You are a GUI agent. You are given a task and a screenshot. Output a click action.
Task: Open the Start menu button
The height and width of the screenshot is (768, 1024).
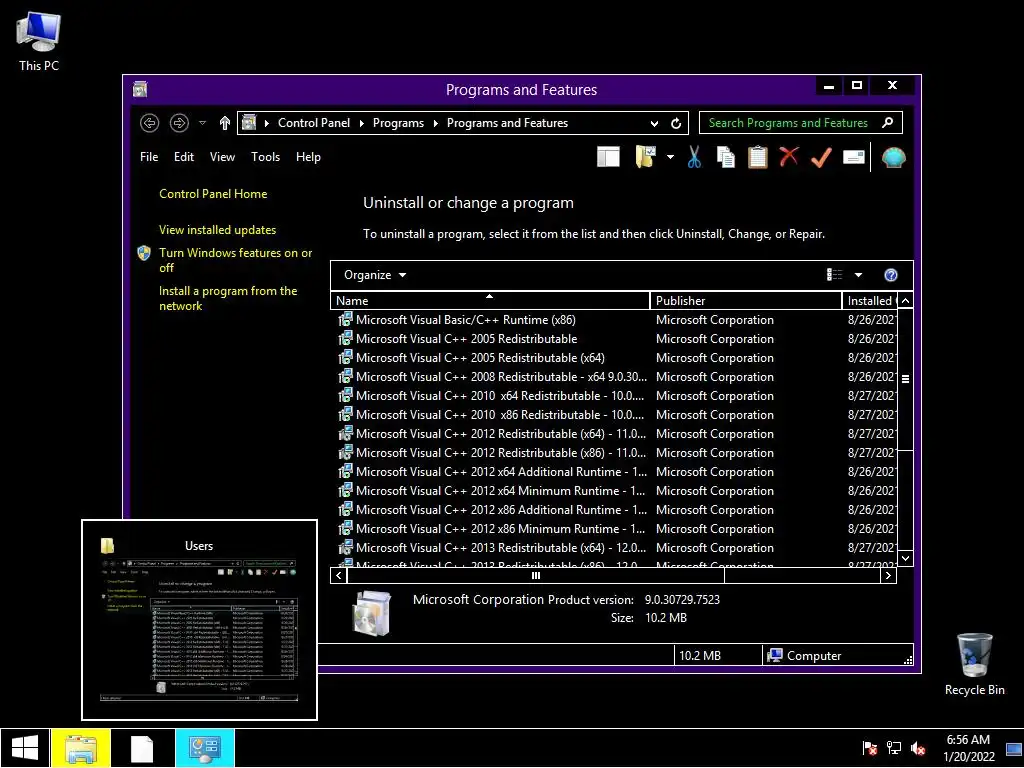point(25,748)
